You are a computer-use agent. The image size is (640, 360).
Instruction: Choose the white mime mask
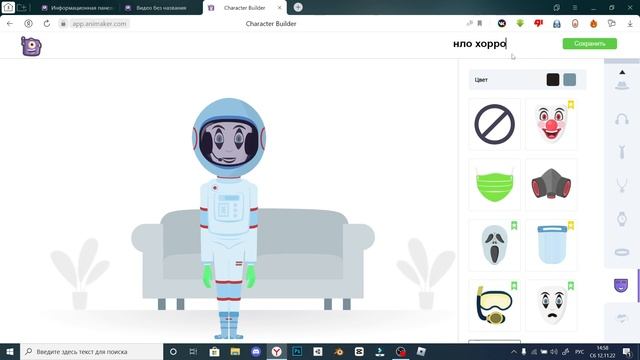point(551,306)
